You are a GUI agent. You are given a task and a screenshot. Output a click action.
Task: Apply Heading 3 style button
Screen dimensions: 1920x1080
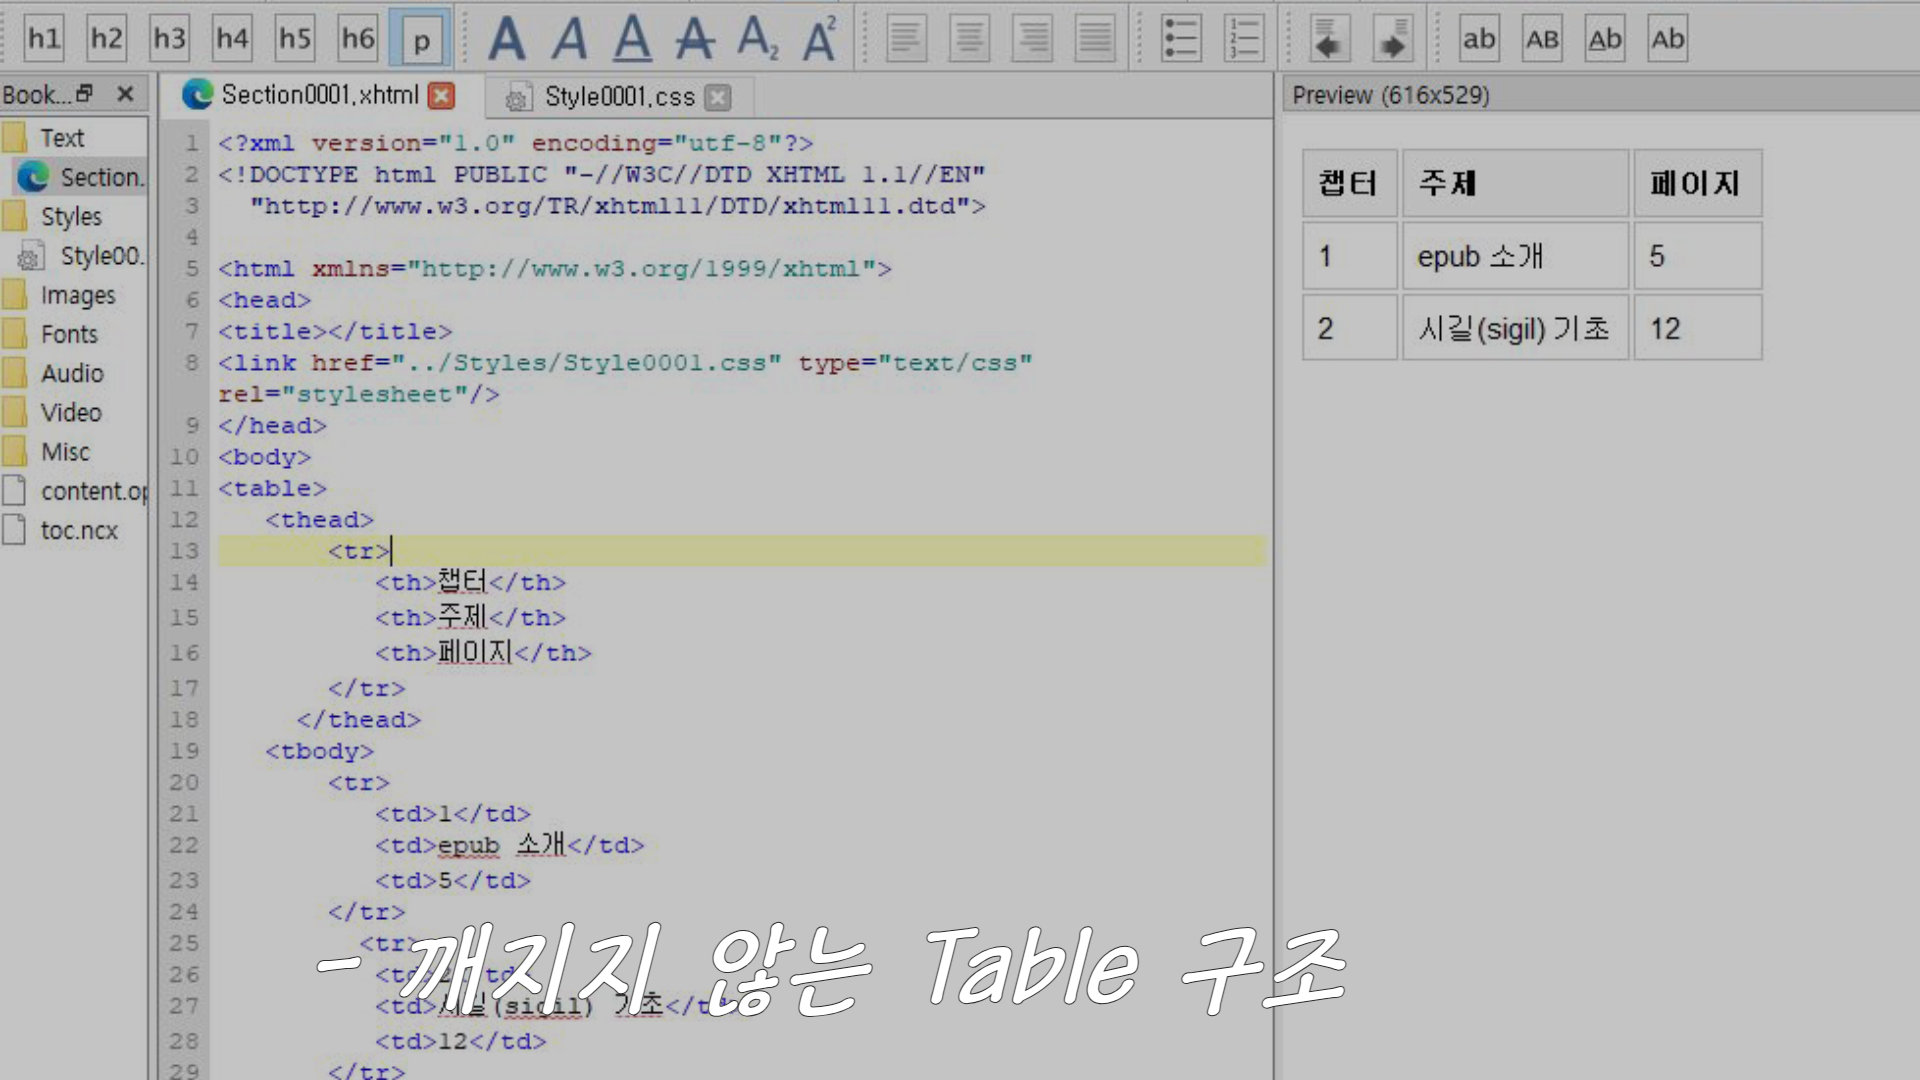click(169, 39)
